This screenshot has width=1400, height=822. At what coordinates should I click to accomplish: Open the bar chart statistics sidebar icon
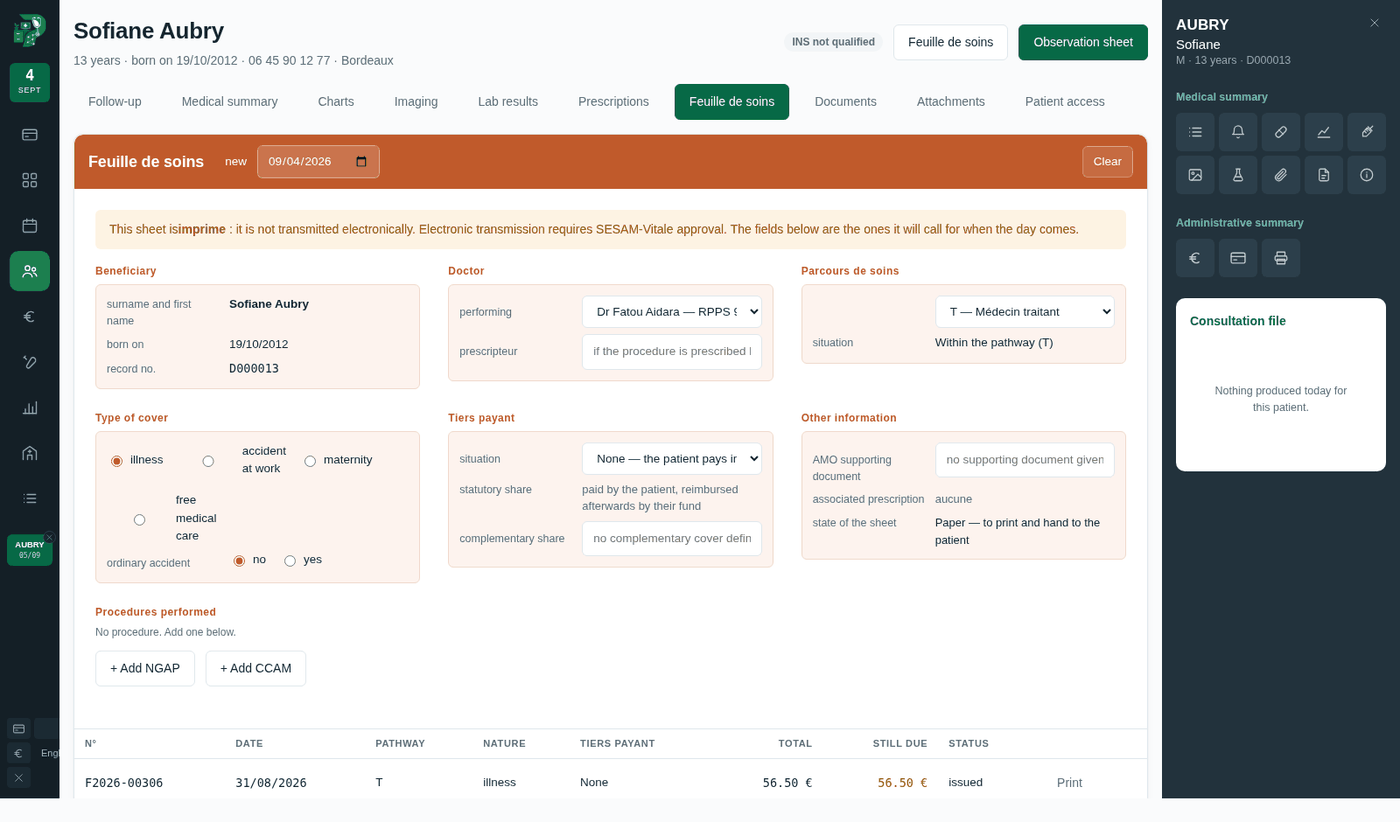(30, 408)
